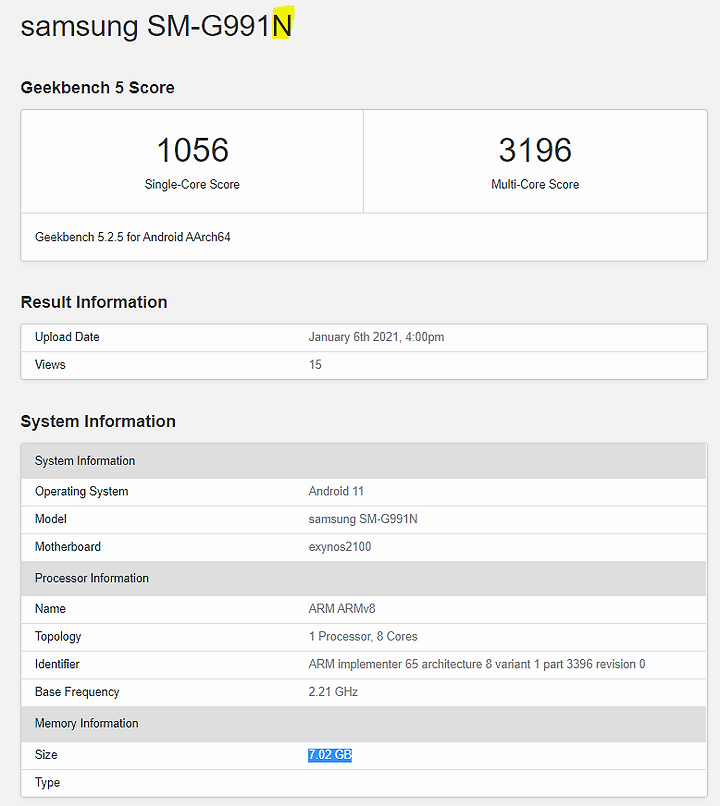Click the Multi-Core Score label

tap(535, 184)
